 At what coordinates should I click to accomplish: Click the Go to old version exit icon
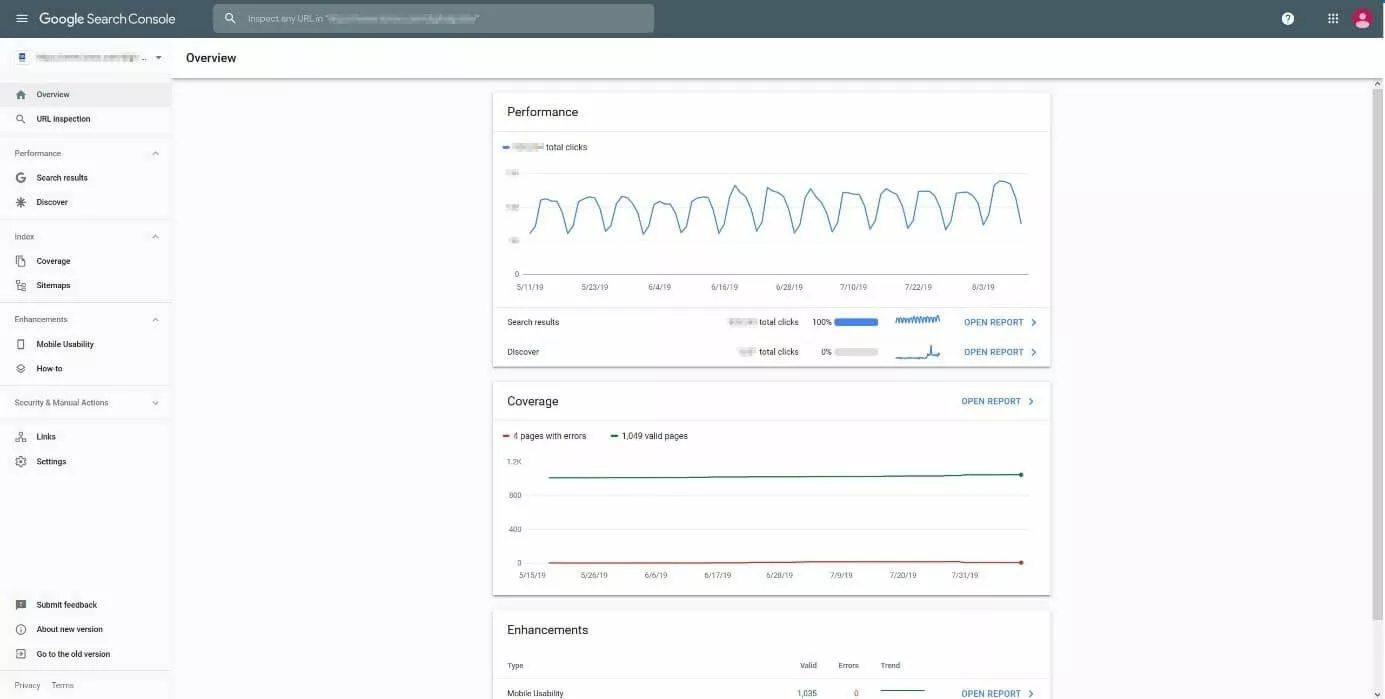21,654
